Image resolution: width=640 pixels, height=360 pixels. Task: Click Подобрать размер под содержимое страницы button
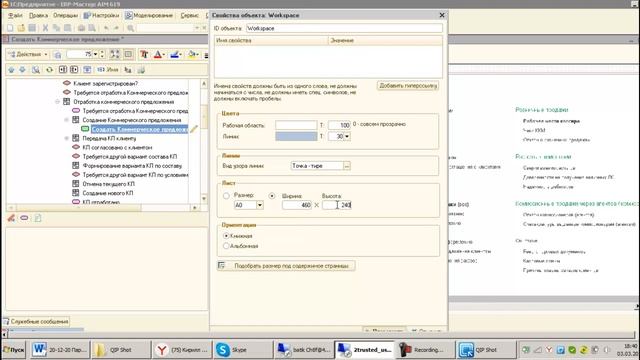[286, 266]
